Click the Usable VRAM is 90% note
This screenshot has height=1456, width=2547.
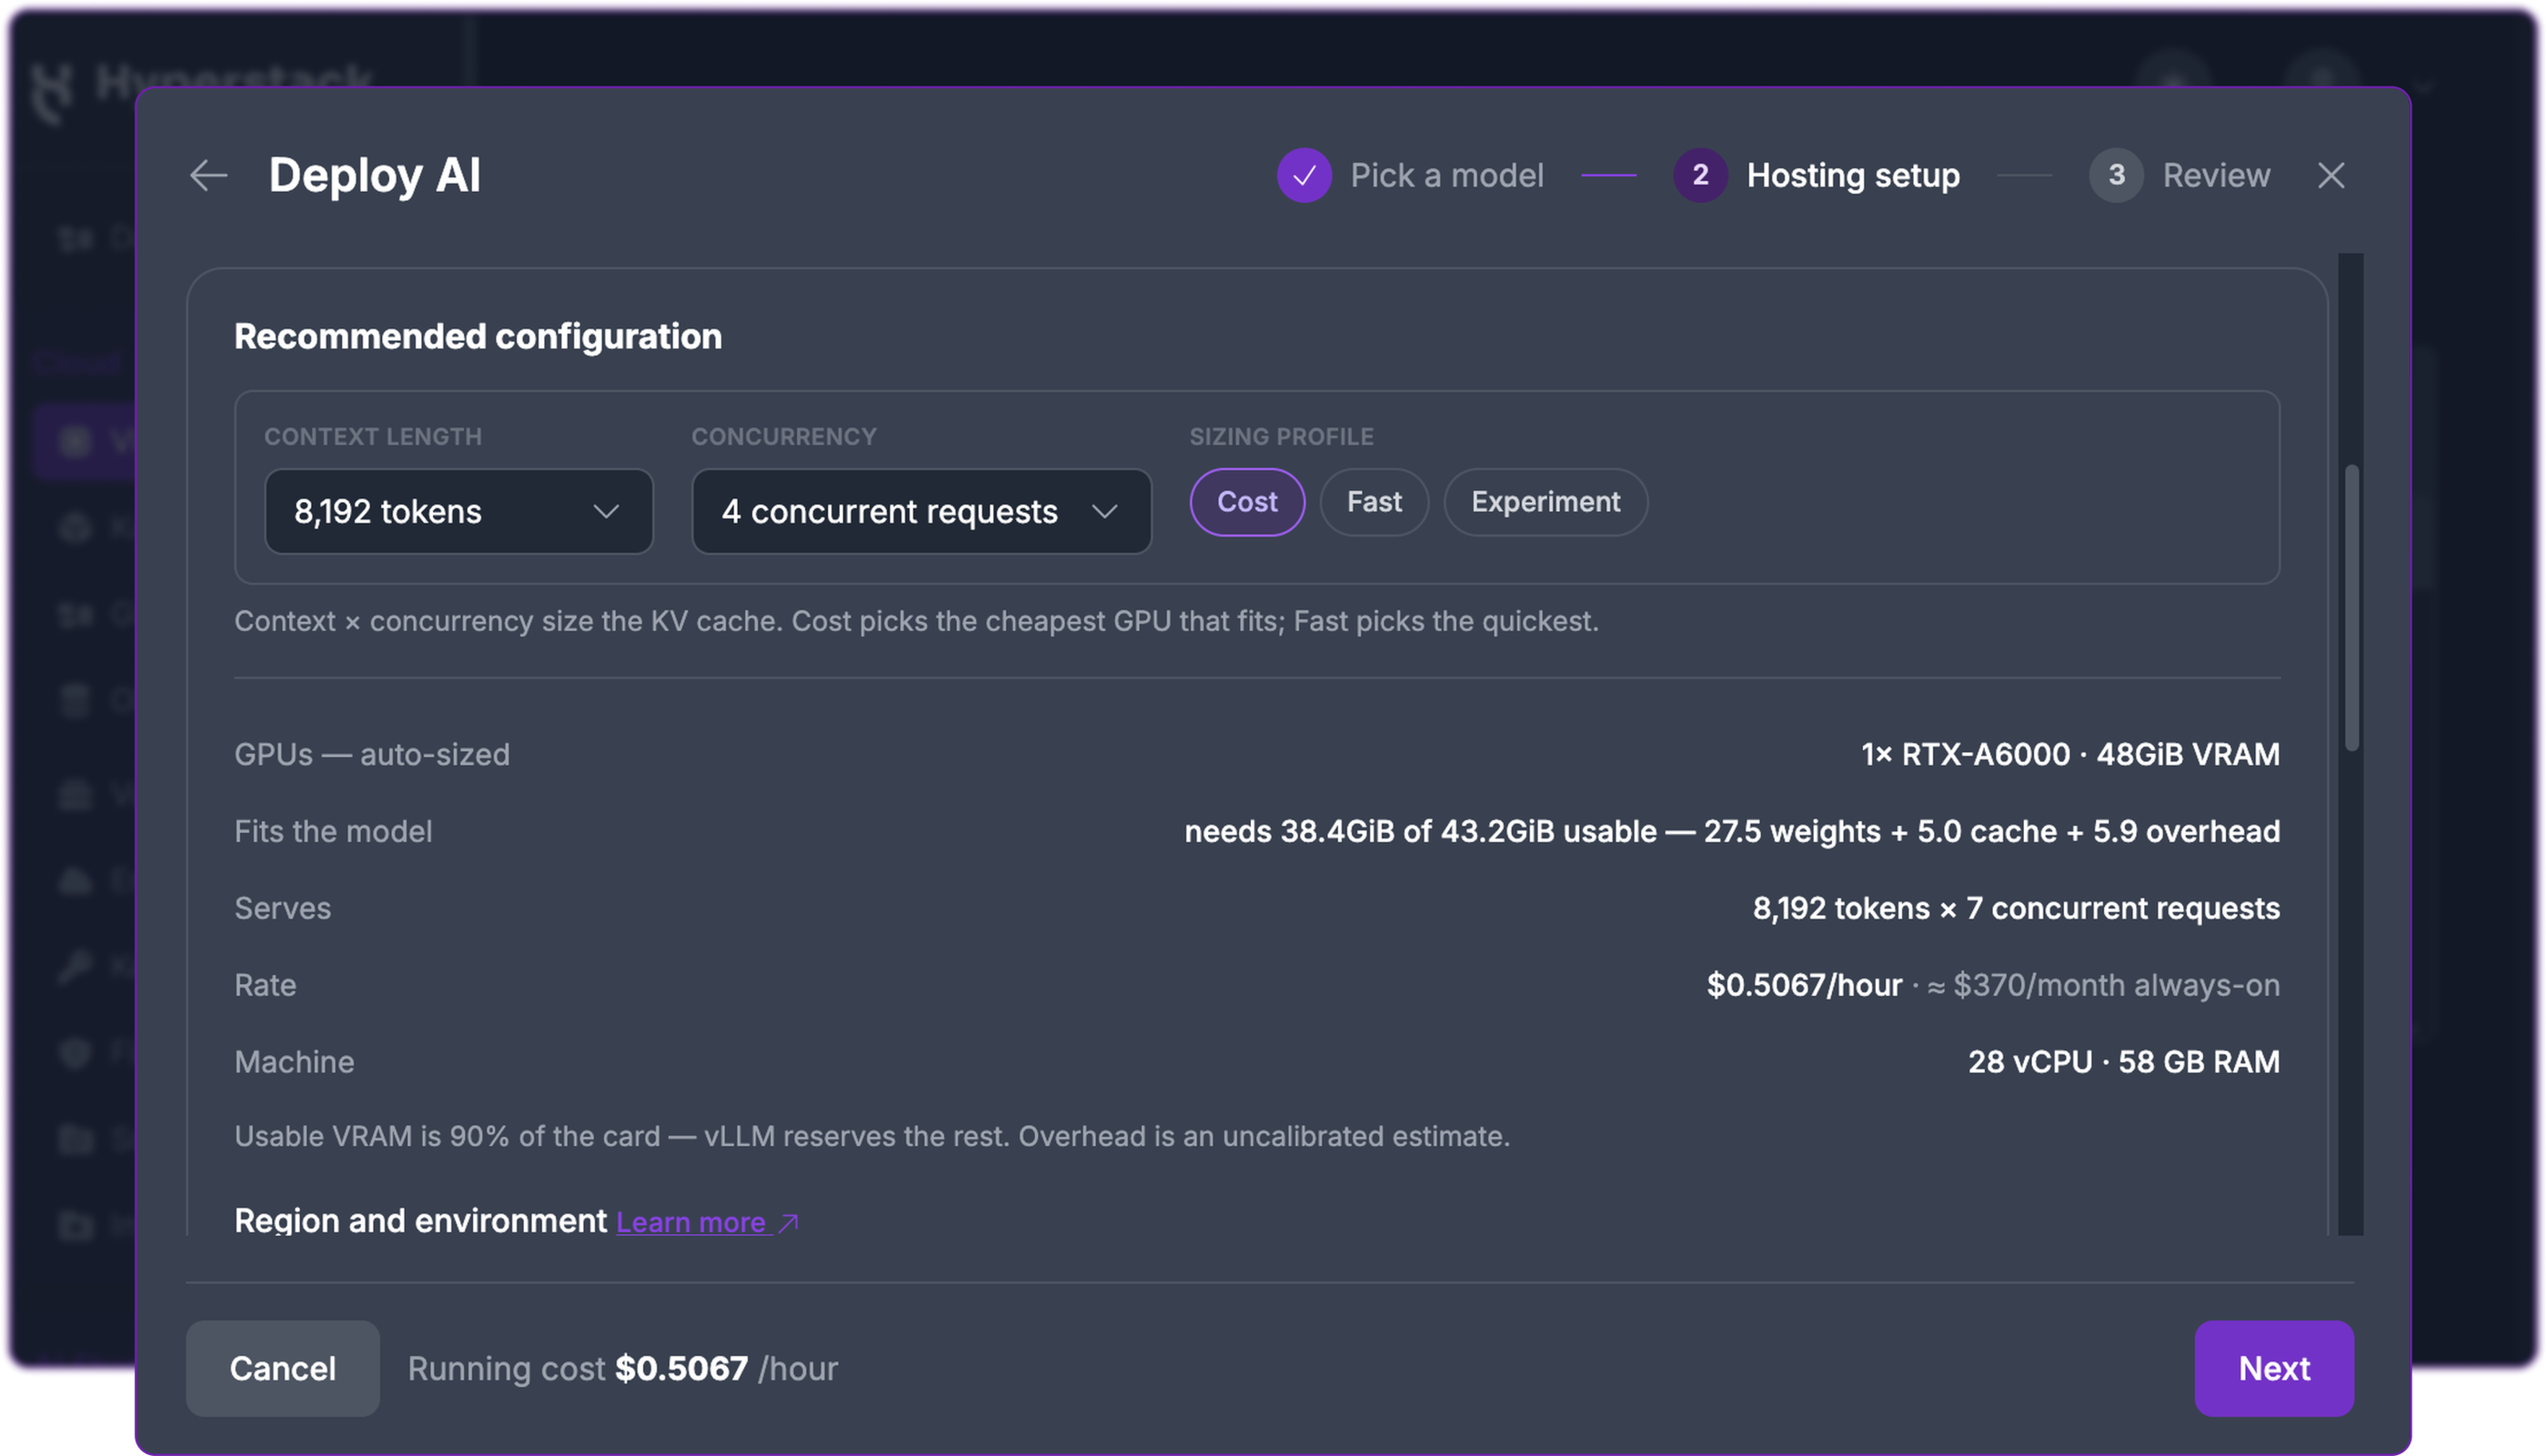pyautogui.click(x=872, y=1137)
